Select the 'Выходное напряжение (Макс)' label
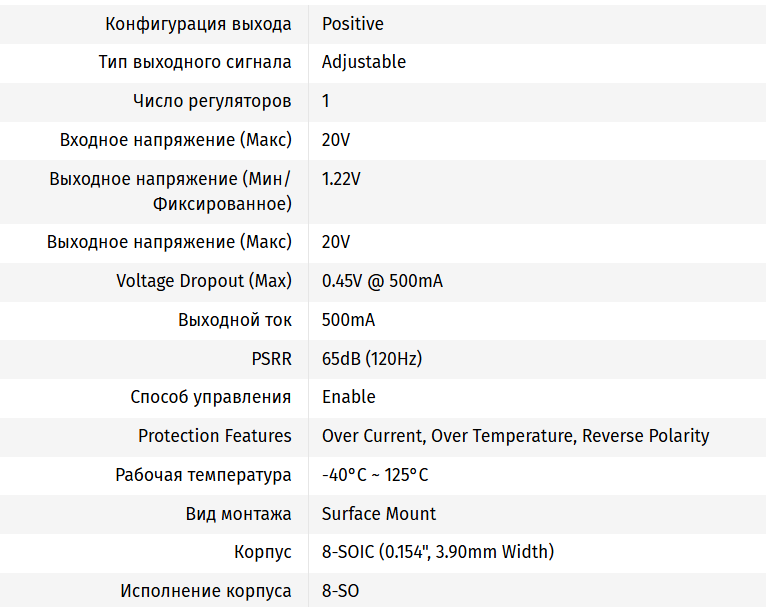Screen dimensions: 766x607 (169, 242)
